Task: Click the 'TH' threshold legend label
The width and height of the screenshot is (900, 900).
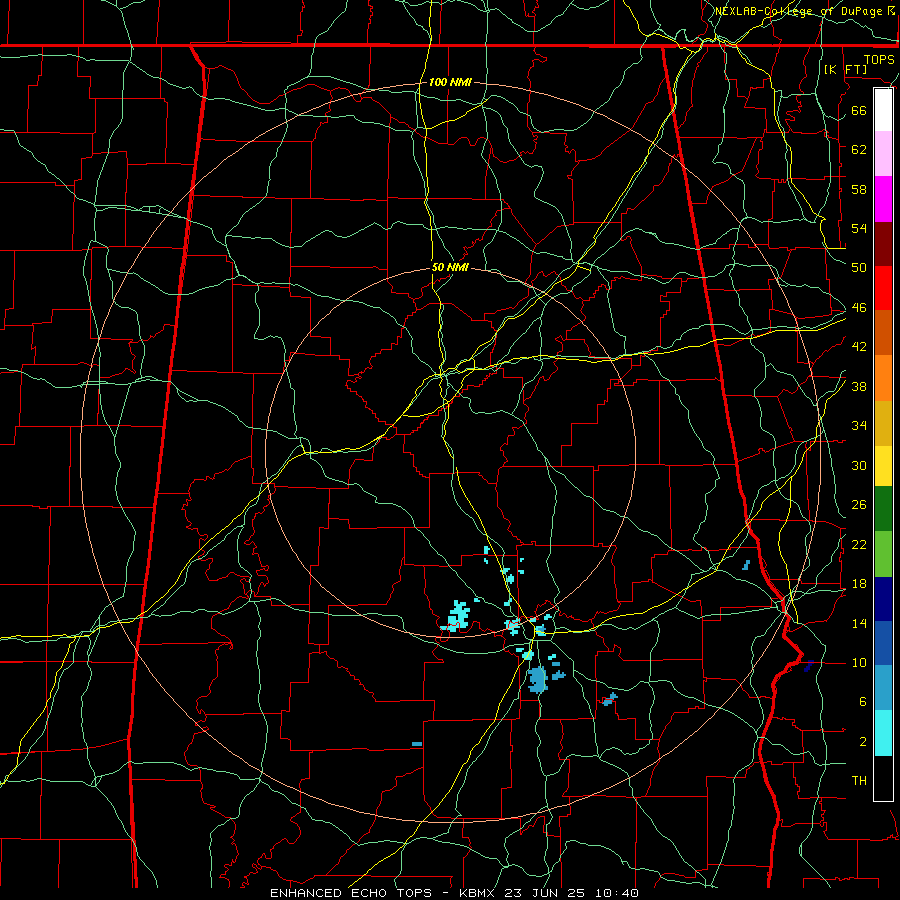Action: point(859,781)
